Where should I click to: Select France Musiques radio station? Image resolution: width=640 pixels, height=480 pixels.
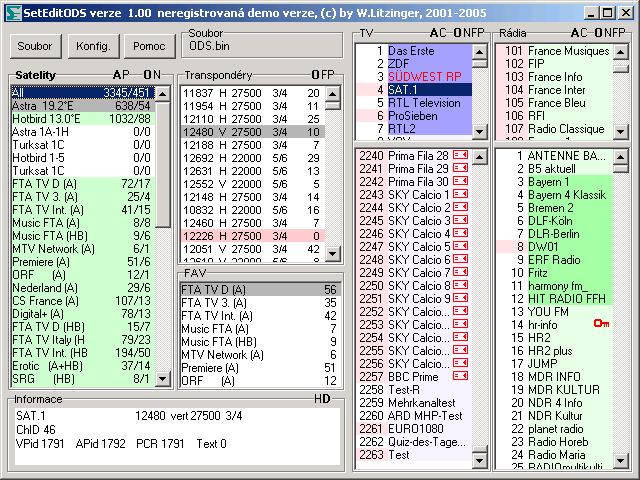pos(554,51)
